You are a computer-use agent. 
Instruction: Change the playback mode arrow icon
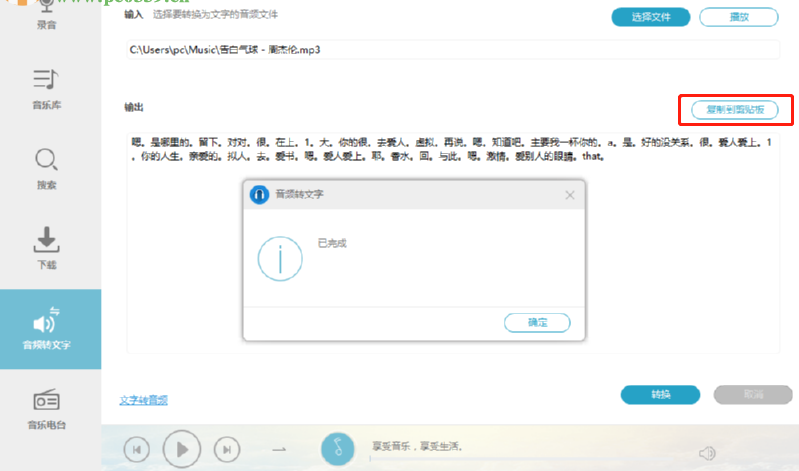(279, 449)
